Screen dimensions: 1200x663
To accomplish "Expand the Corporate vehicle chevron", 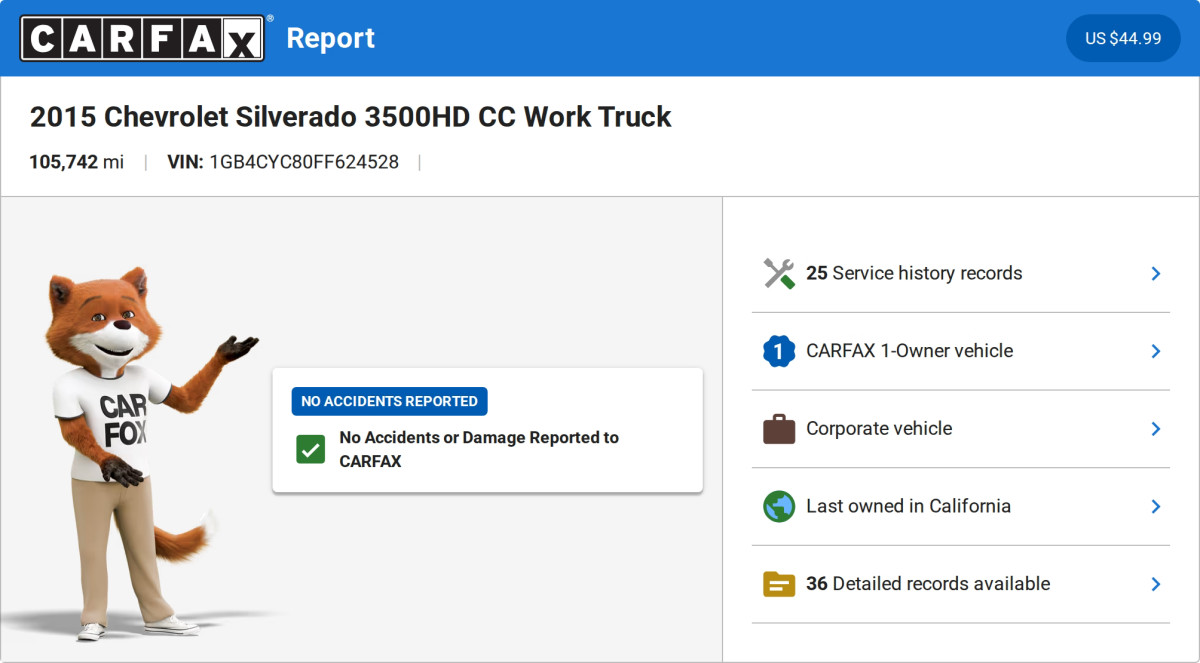I will coord(1155,429).
